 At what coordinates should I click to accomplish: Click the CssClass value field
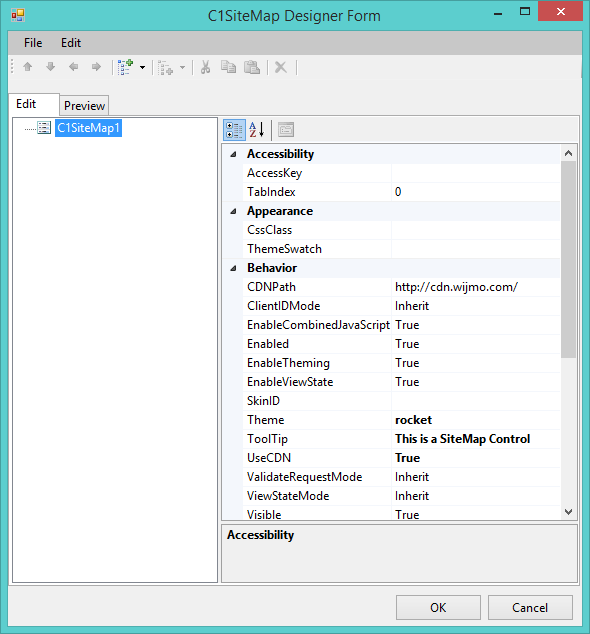click(476, 230)
